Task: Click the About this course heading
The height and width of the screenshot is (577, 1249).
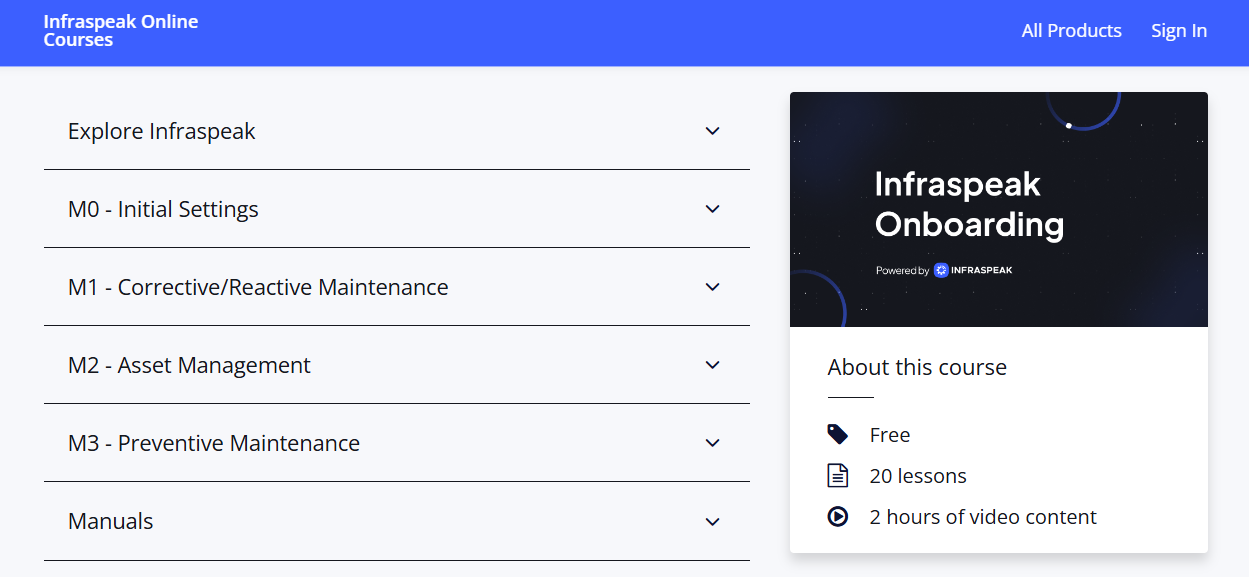Action: point(917,367)
